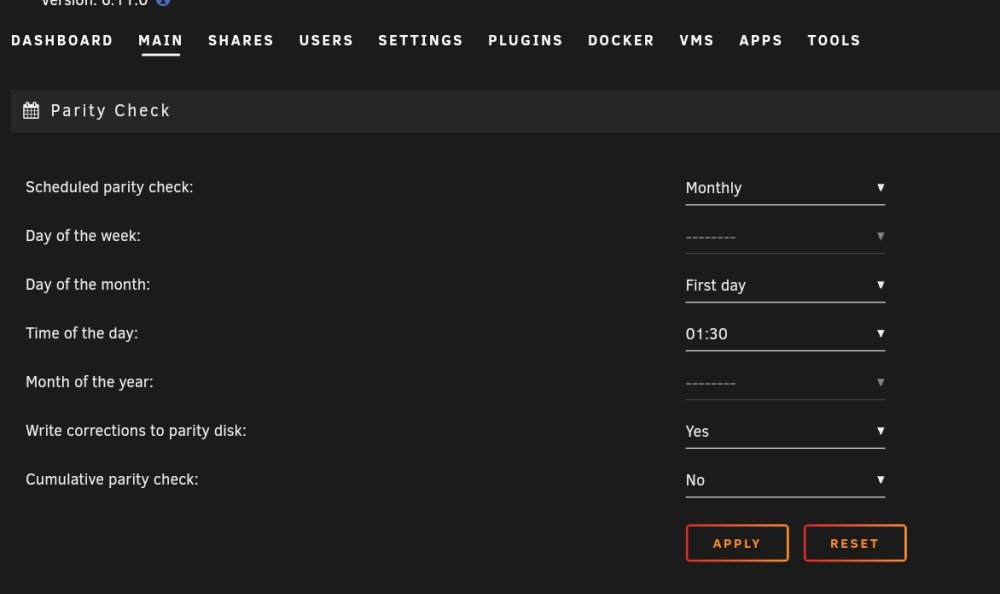Go to the Shares tab

(241, 40)
